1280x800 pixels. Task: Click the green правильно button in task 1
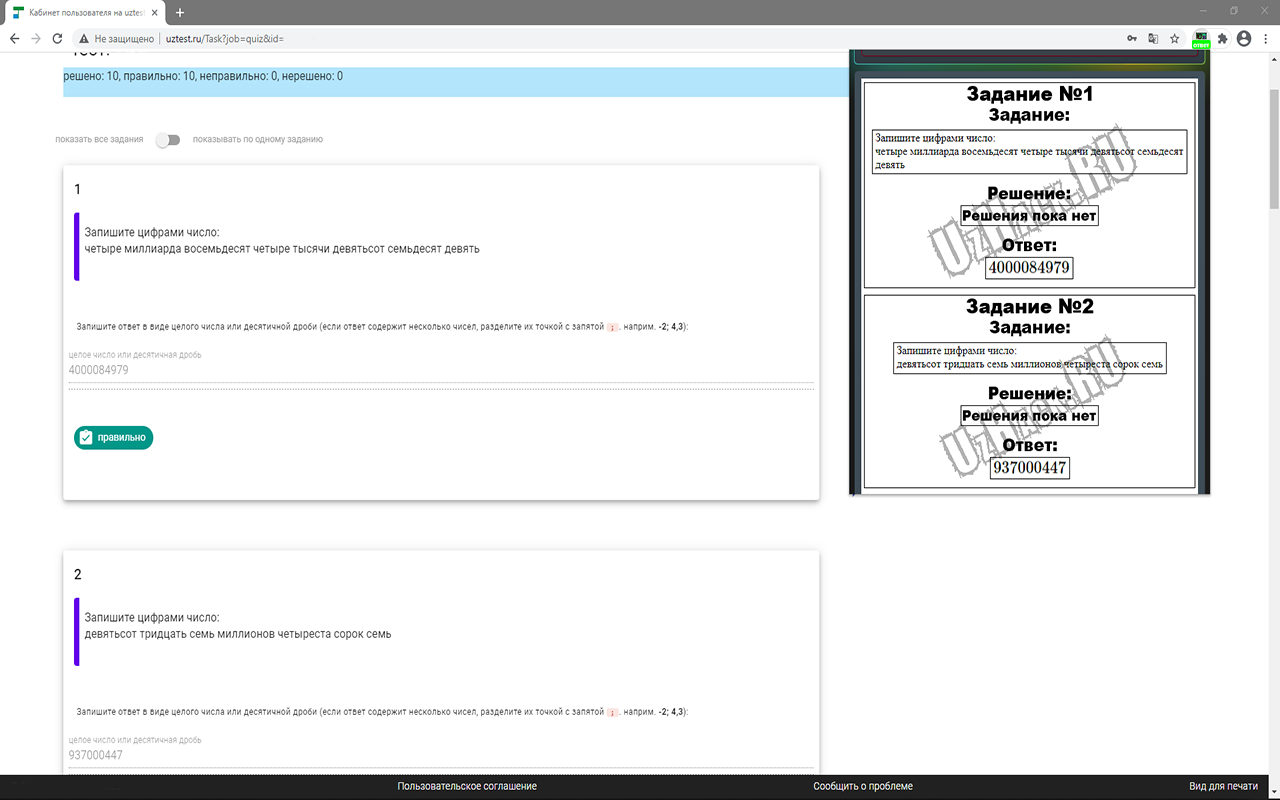(114, 437)
